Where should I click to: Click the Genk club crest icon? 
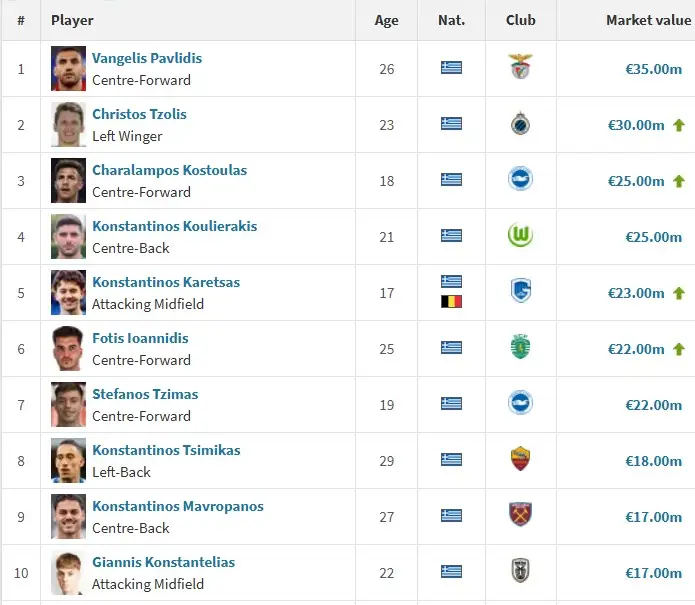[x=520, y=292]
